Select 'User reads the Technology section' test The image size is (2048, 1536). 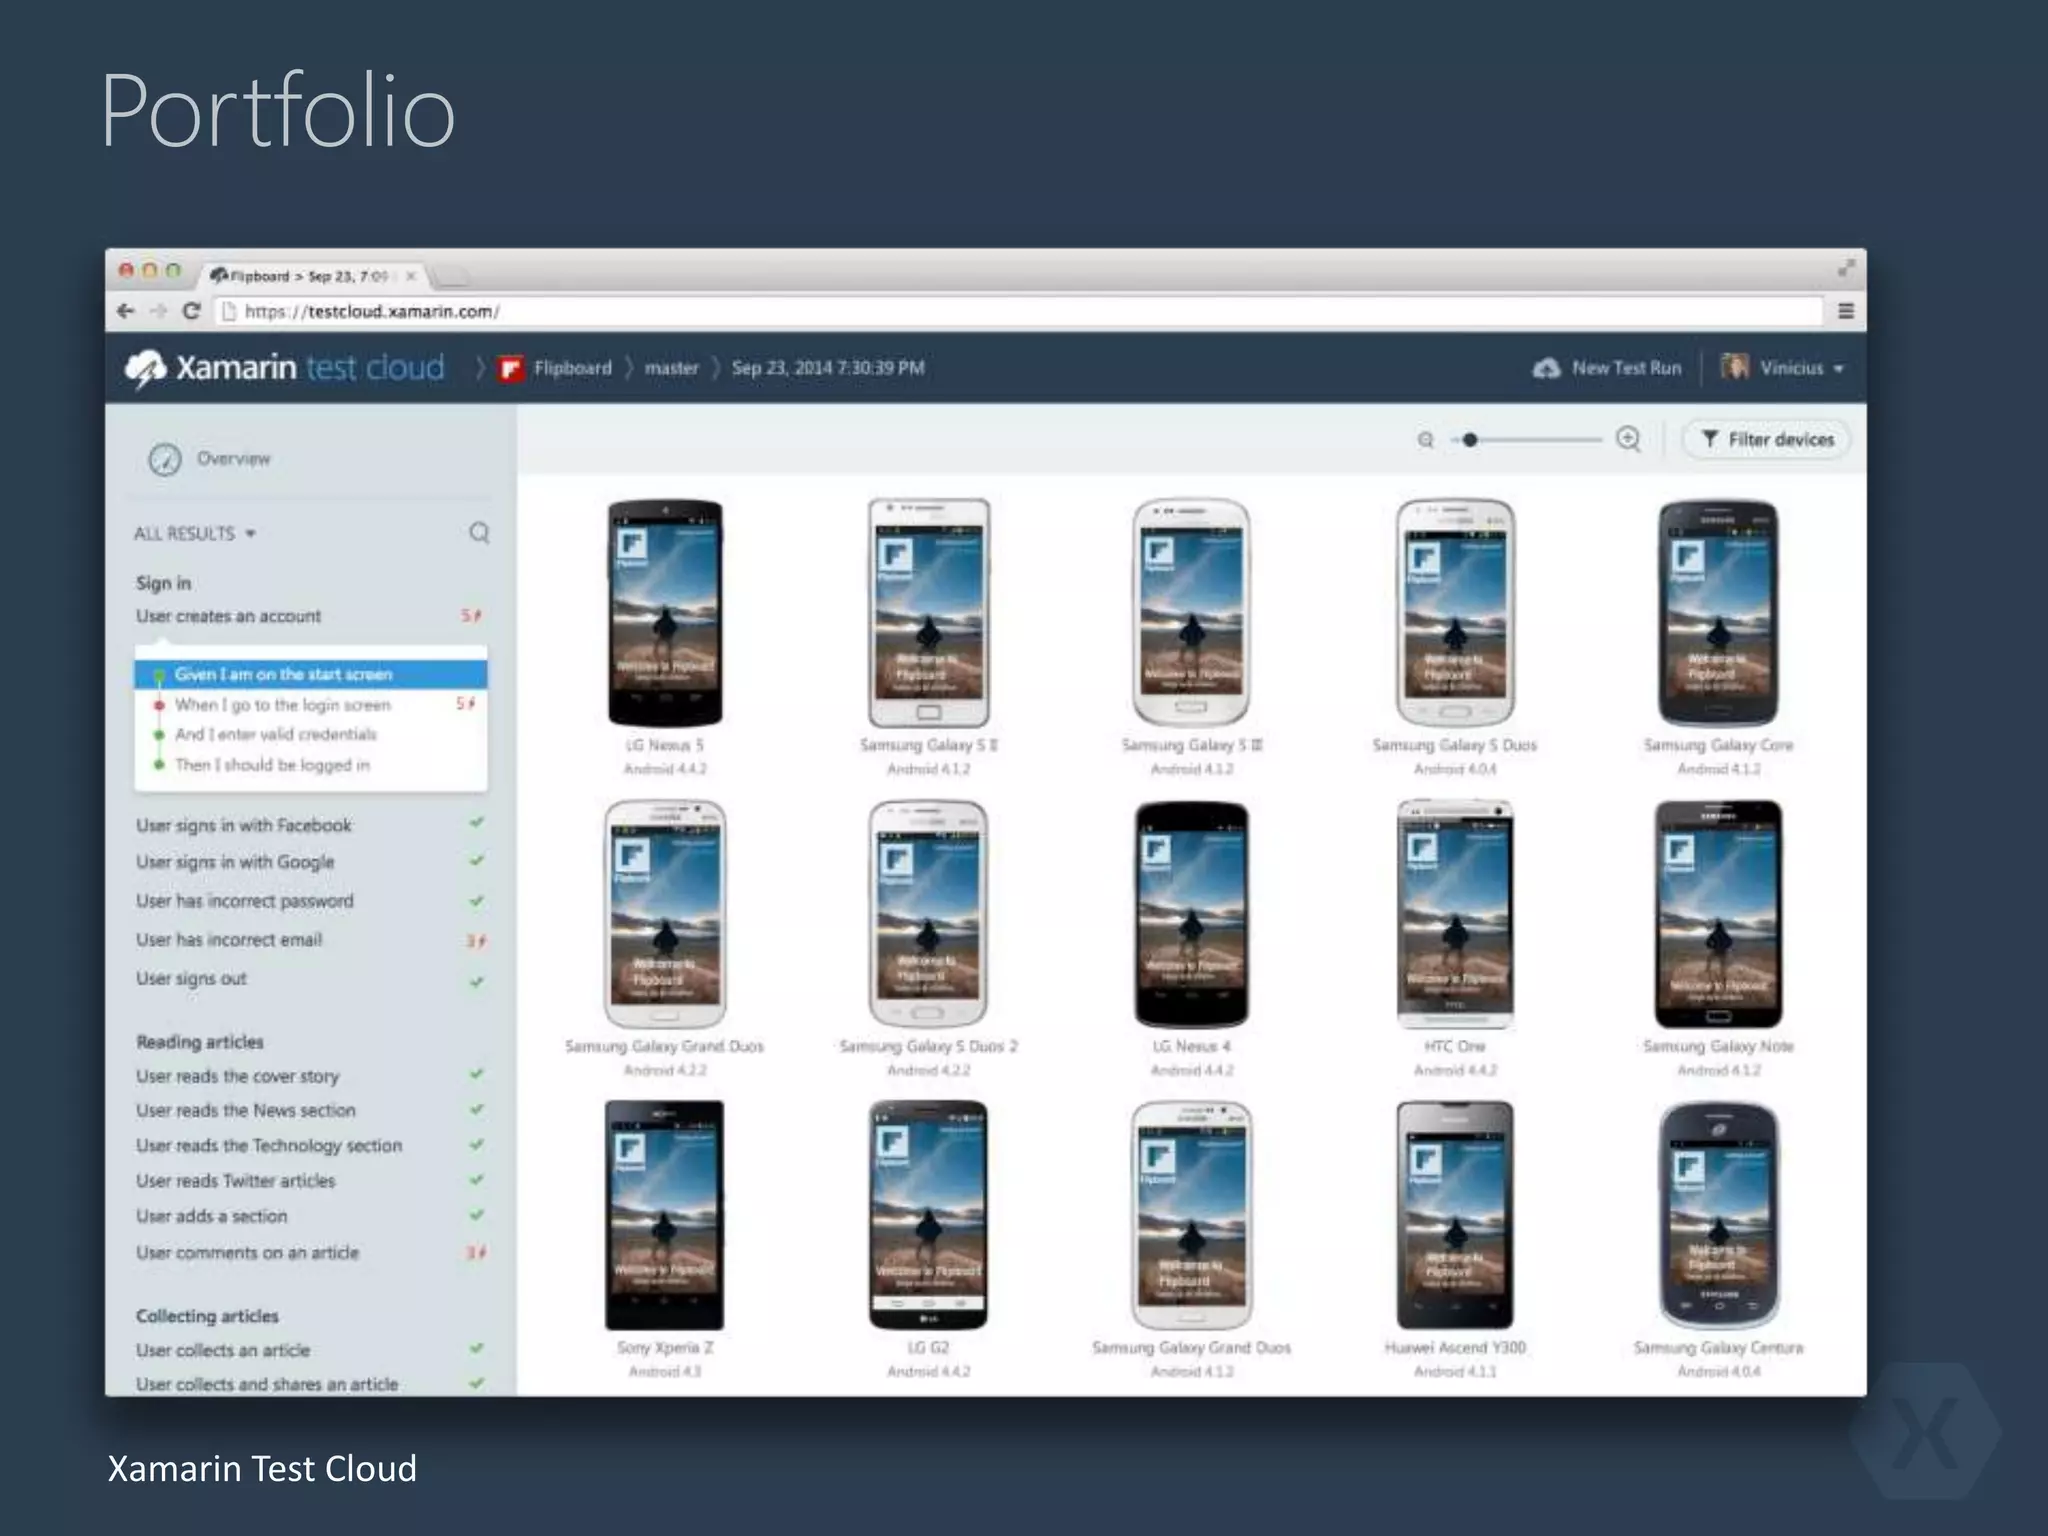point(310,1146)
